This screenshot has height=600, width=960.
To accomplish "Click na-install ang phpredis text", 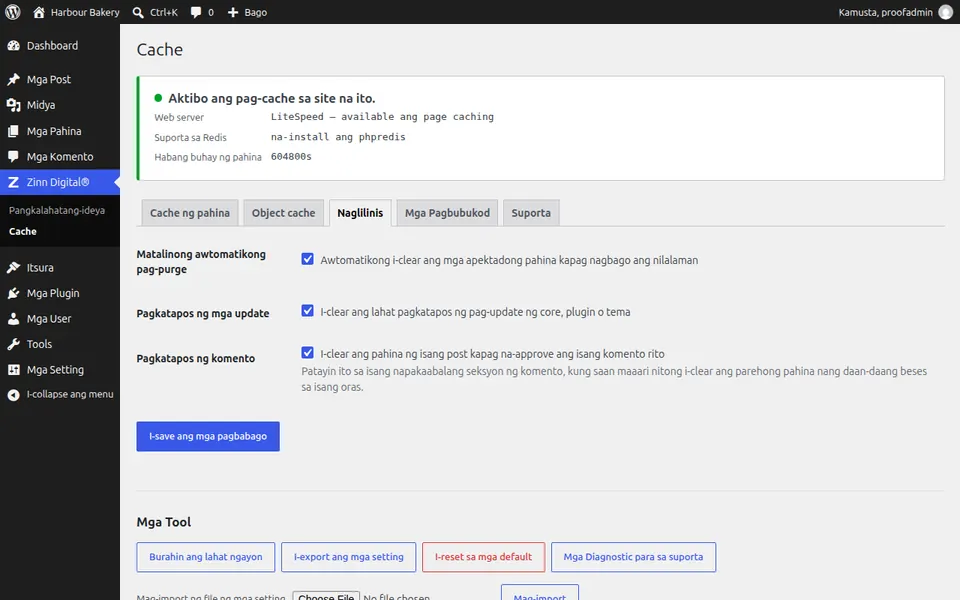I will (x=338, y=137).
